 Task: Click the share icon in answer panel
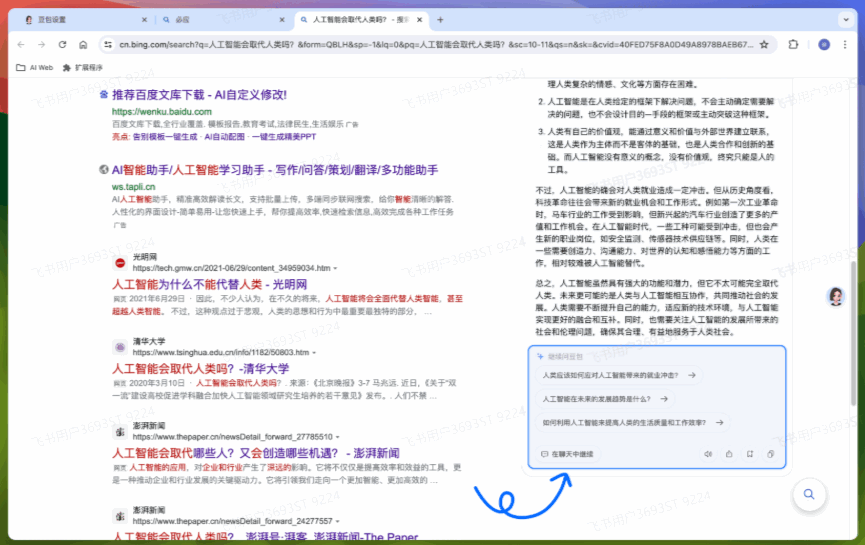(x=728, y=454)
